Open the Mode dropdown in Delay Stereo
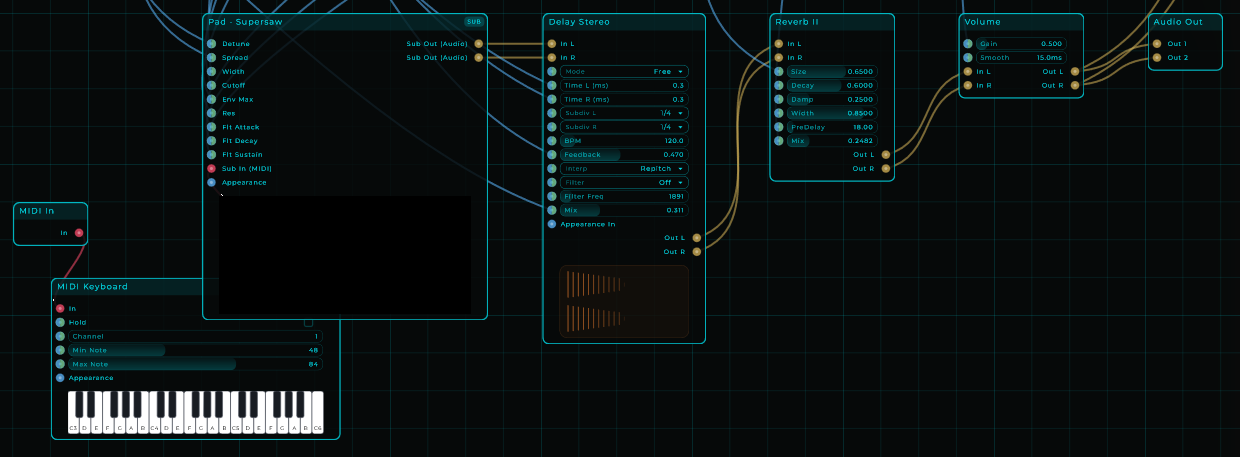Image resolution: width=1240 pixels, height=457 pixels. point(624,72)
